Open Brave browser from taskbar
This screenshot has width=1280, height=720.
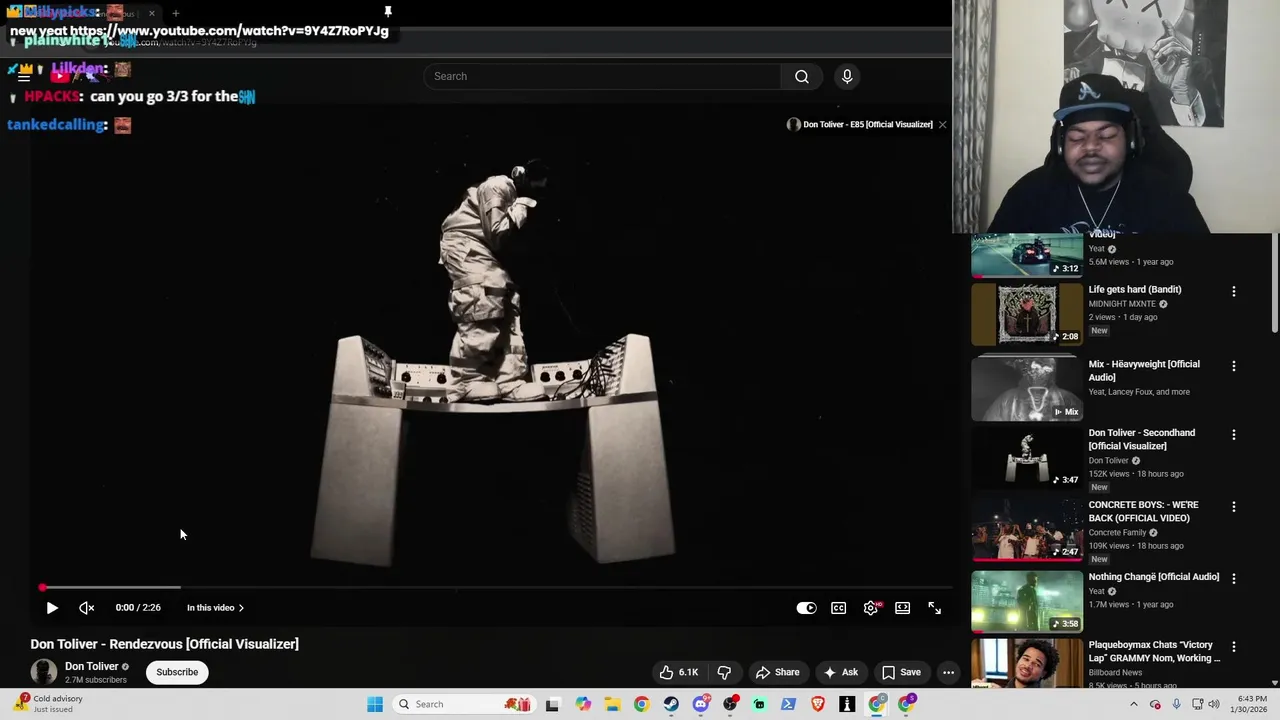click(x=818, y=704)
